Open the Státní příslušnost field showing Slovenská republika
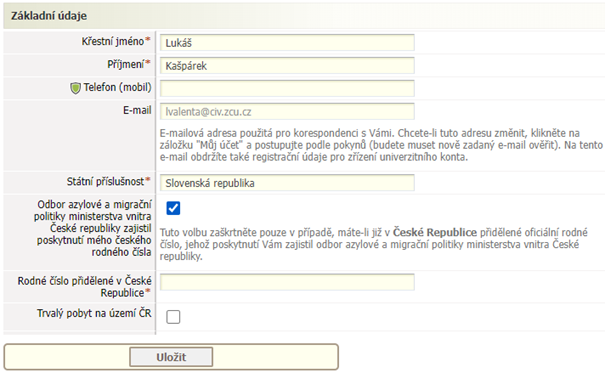The height and width of the screenshot is (373, 605). pyautogui.click(x=287, y=182)
